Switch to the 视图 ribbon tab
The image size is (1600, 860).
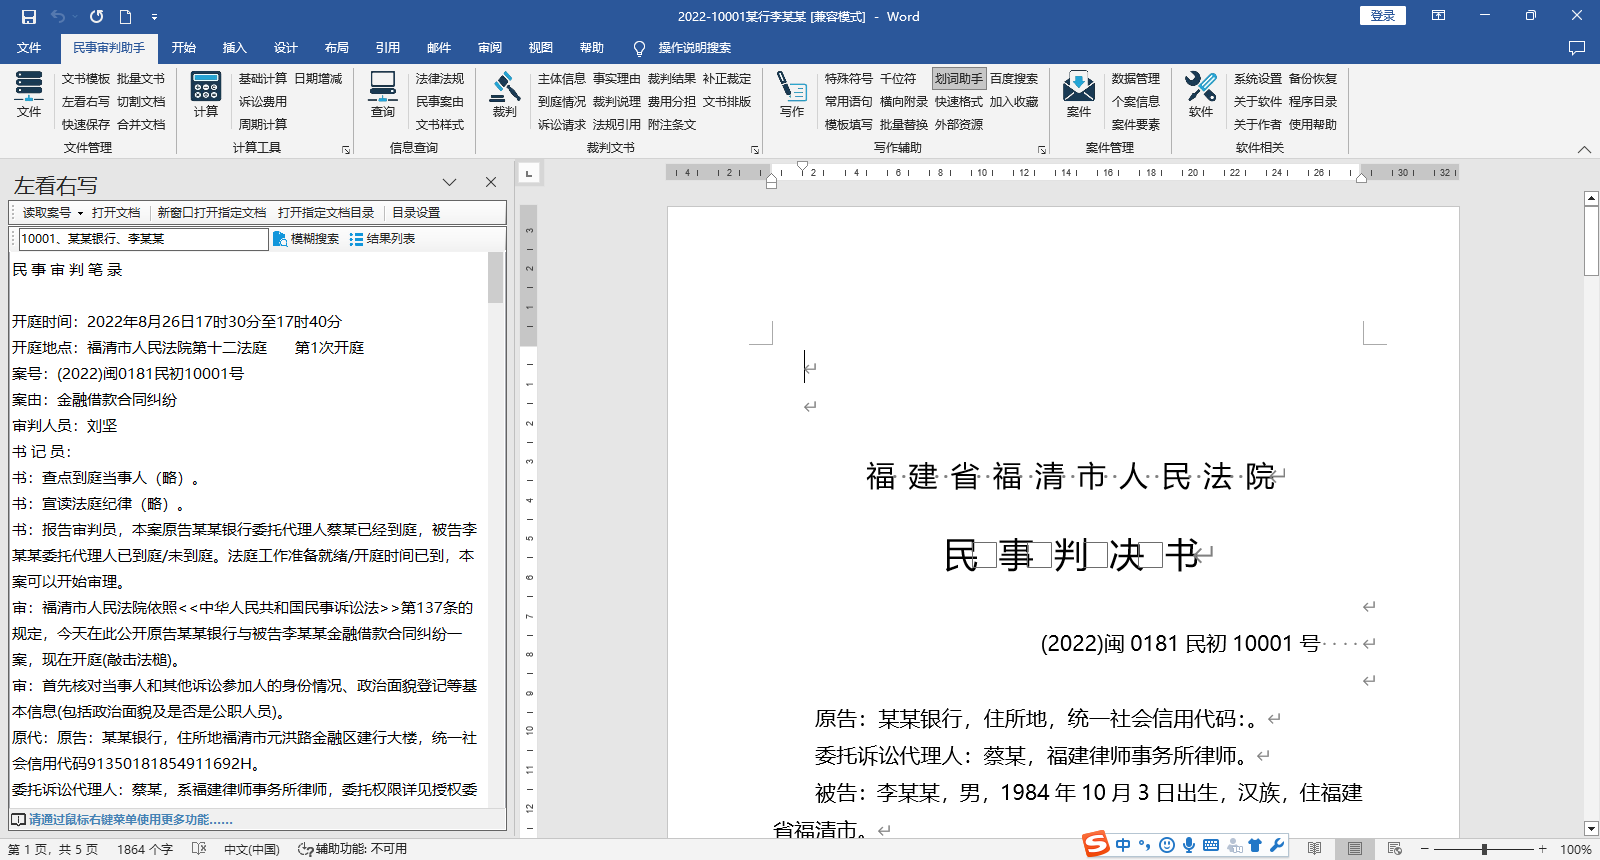coord(541,48)
